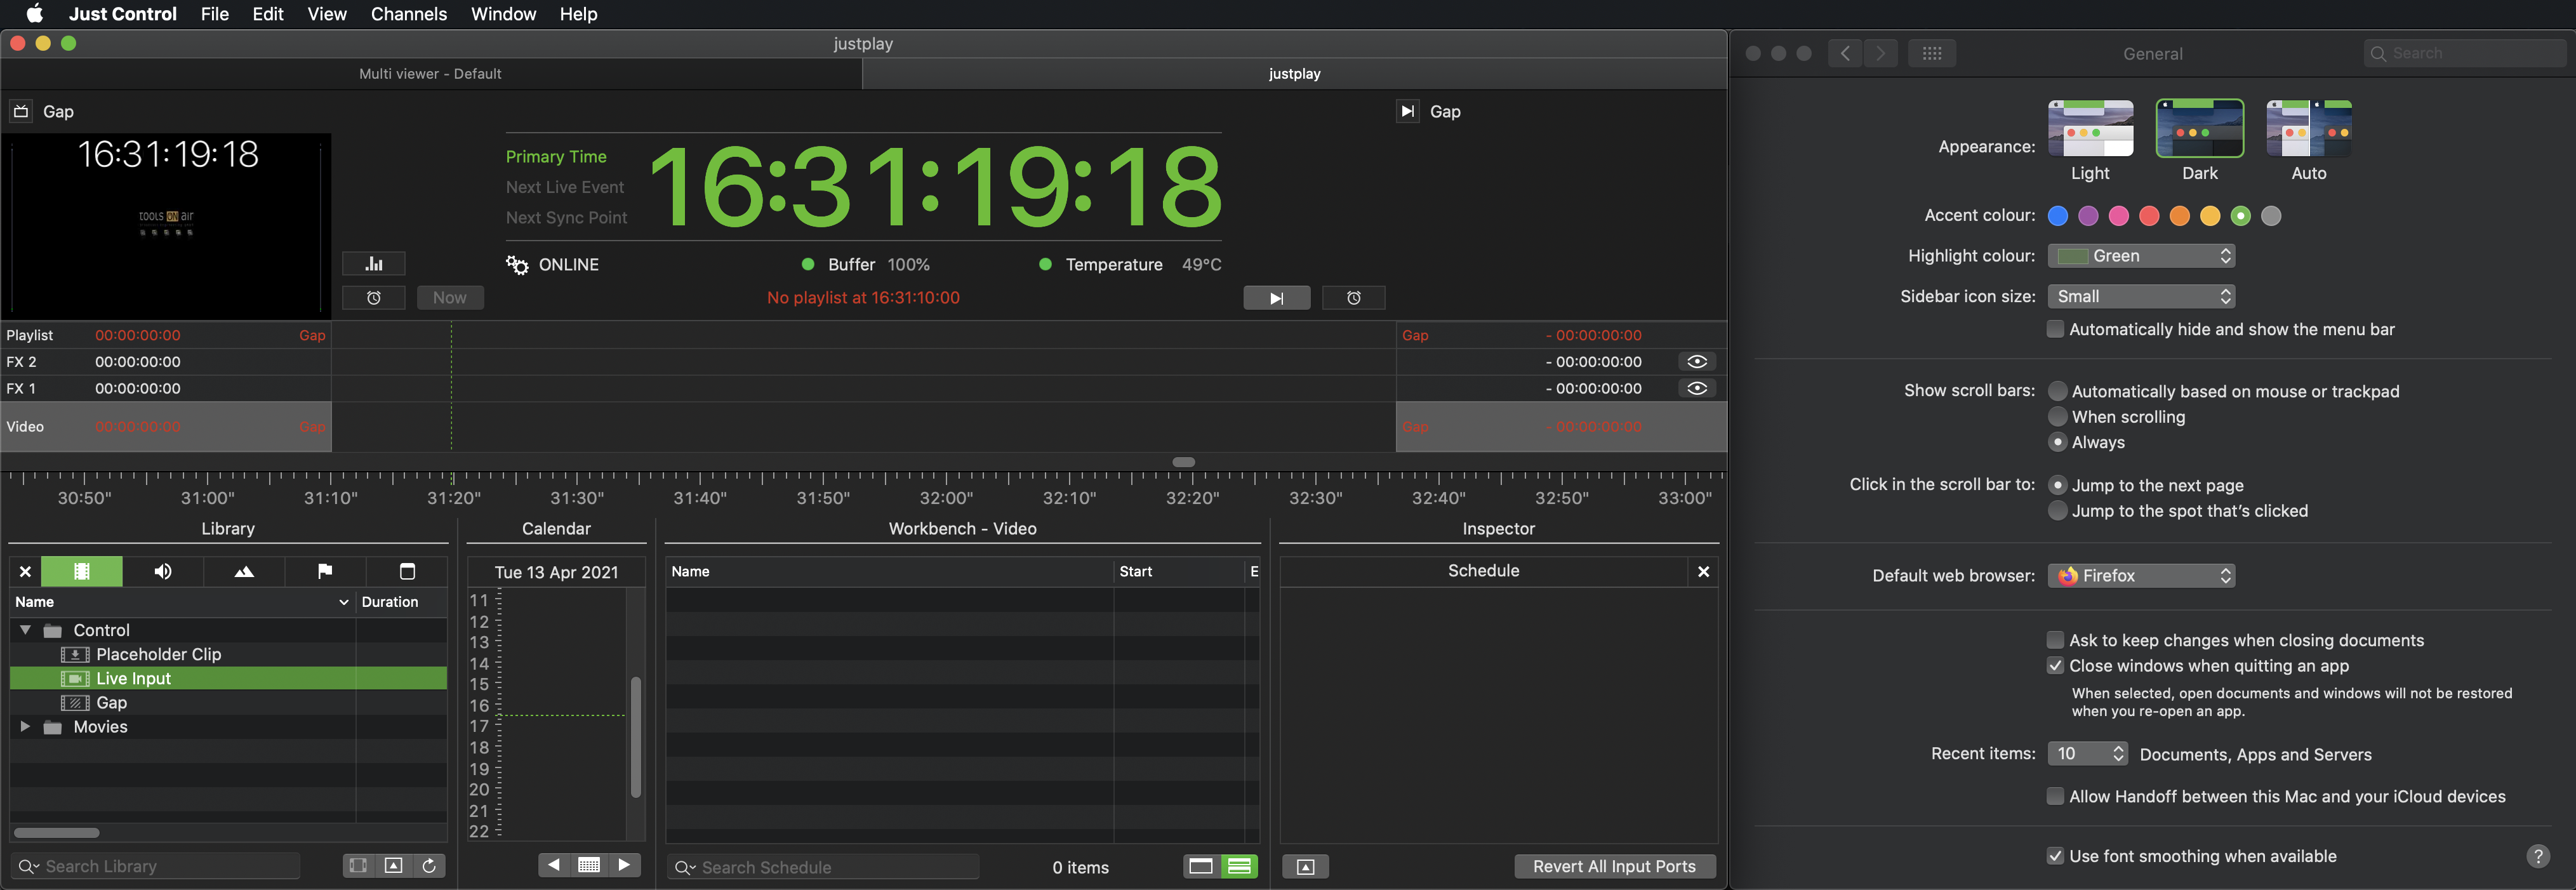Click the audio level meters icon
Screen dimensions: 2576x890
tap(374, 264)
